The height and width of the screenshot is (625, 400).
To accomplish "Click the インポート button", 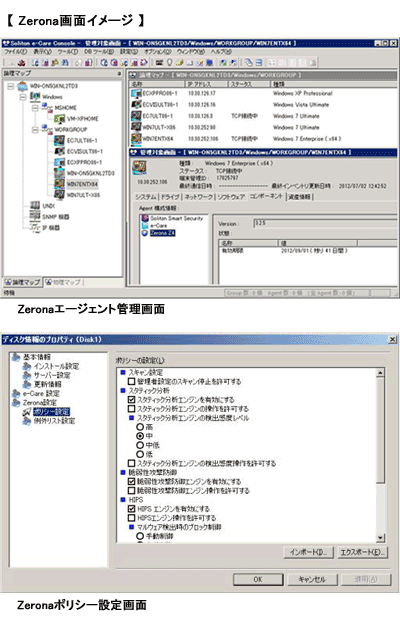I will tap(308, 552).
